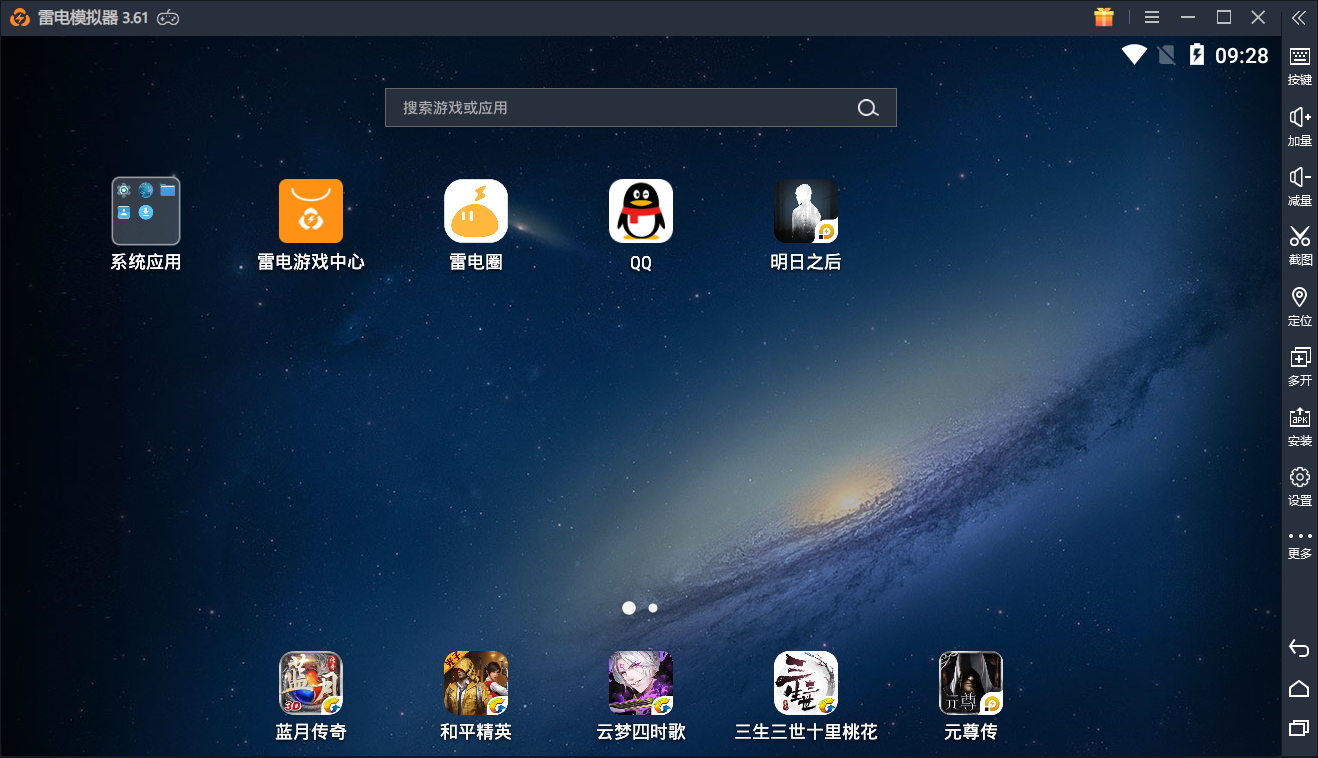This screenshot has width=1318, height=758.
Task: Switch to second home page dot
Action: [x=653, y=607]
